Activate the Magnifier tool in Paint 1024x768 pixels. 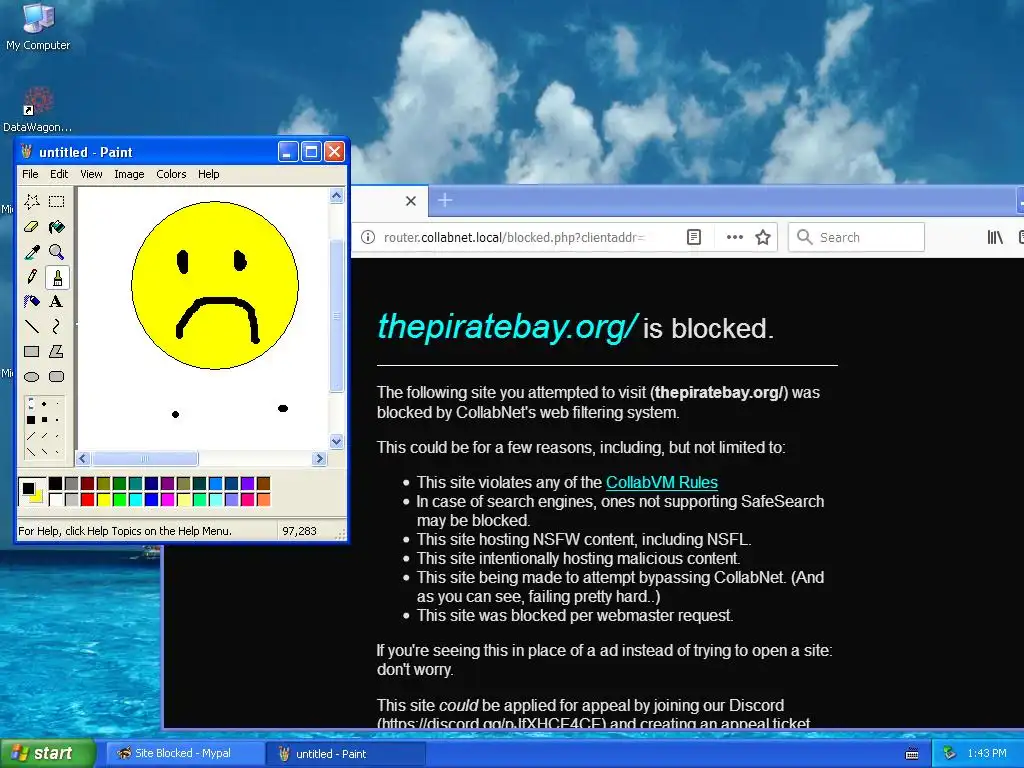tap(57, 252)
